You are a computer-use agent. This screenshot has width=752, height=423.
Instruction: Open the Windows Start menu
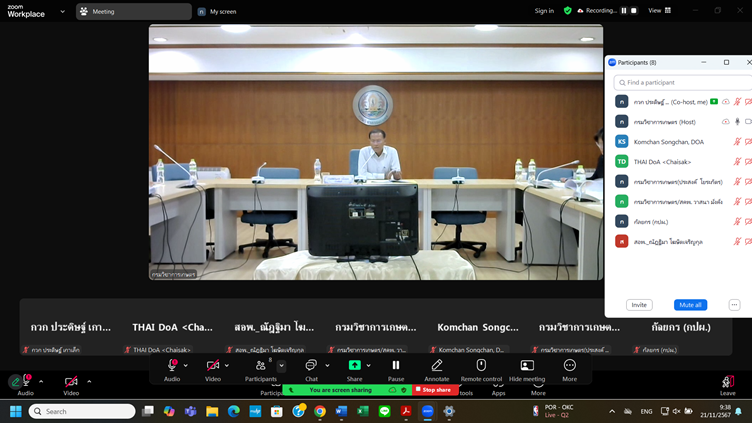pos(16,411)
